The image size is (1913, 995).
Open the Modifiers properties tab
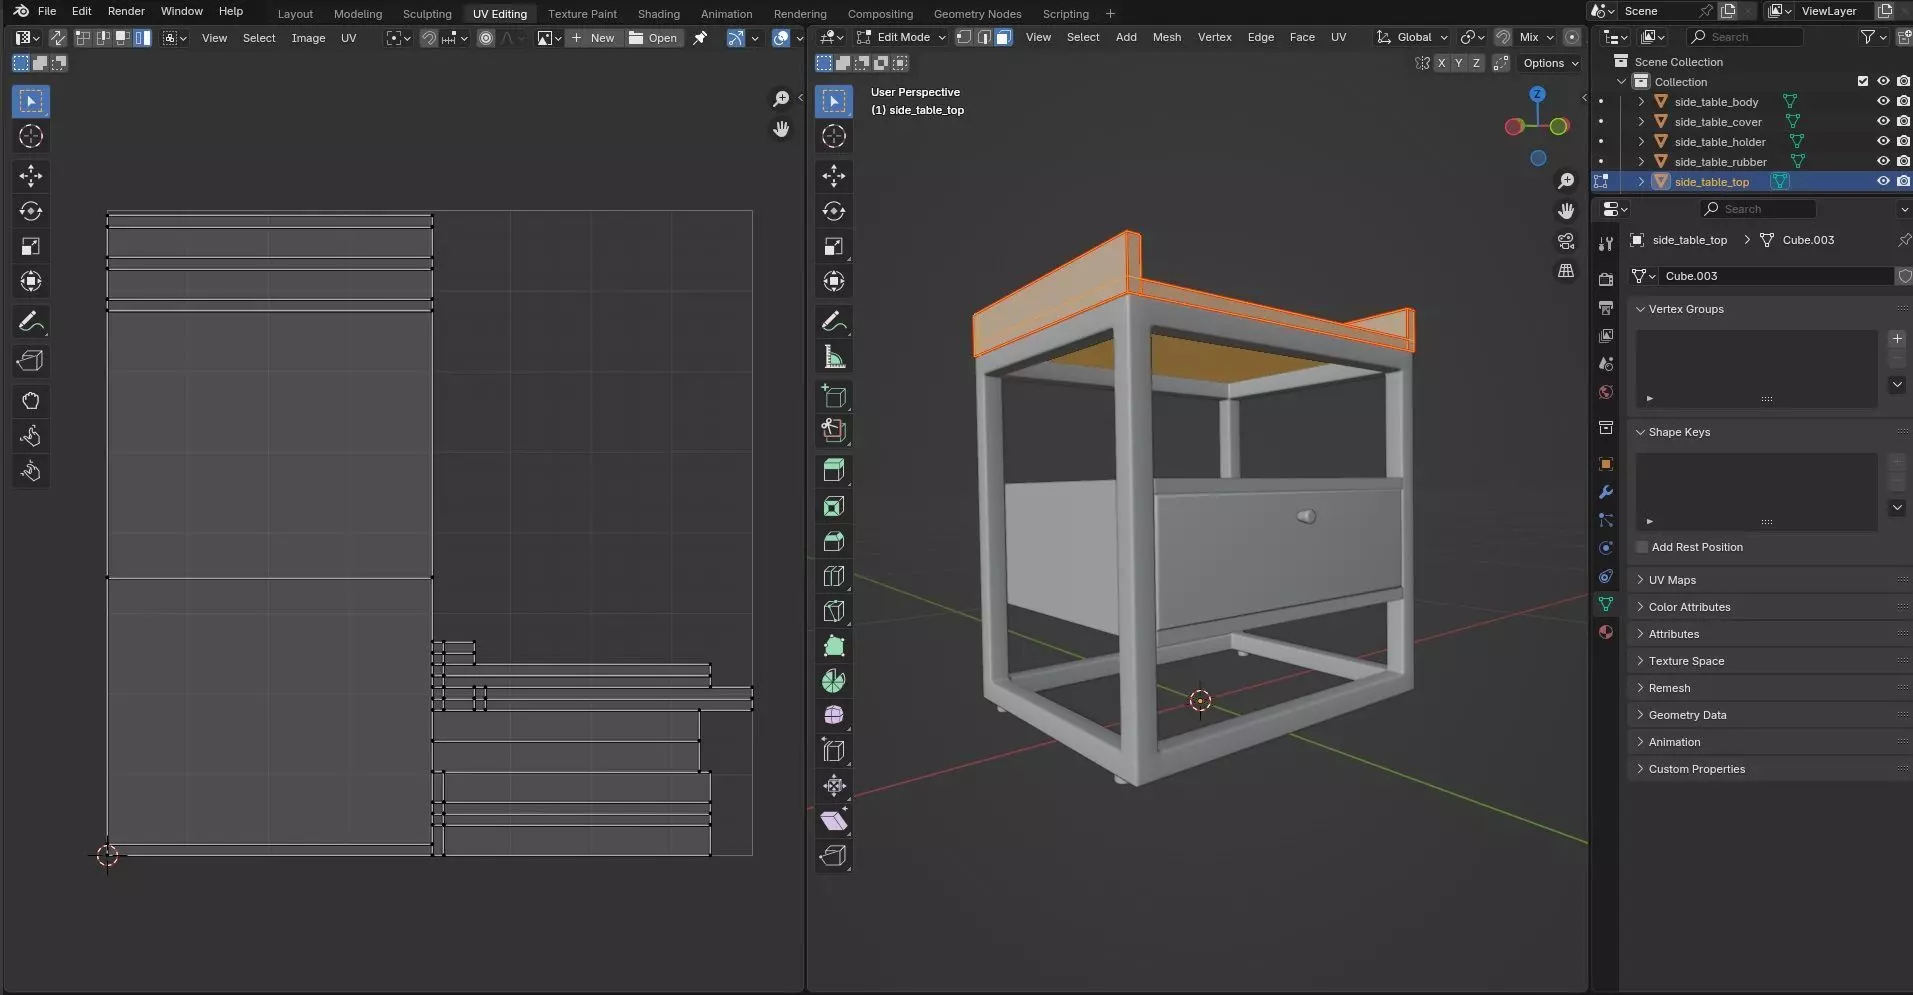[1606, 492]
